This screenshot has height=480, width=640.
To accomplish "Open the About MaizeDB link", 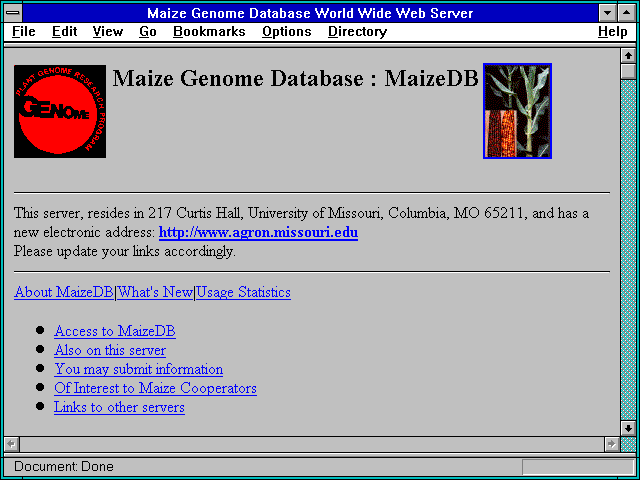I will pyautogui.click(x=64, y=292).
